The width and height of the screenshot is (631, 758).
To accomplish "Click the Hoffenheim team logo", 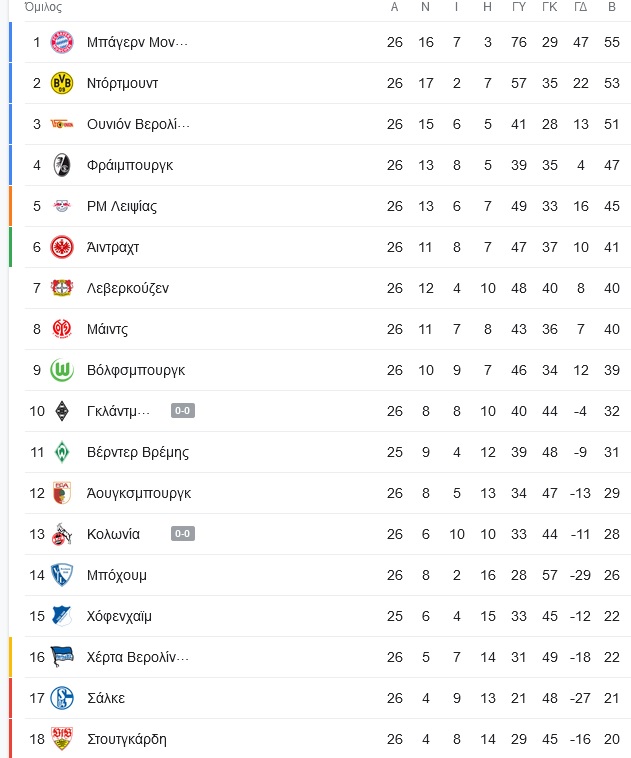I will pos(62,616).
